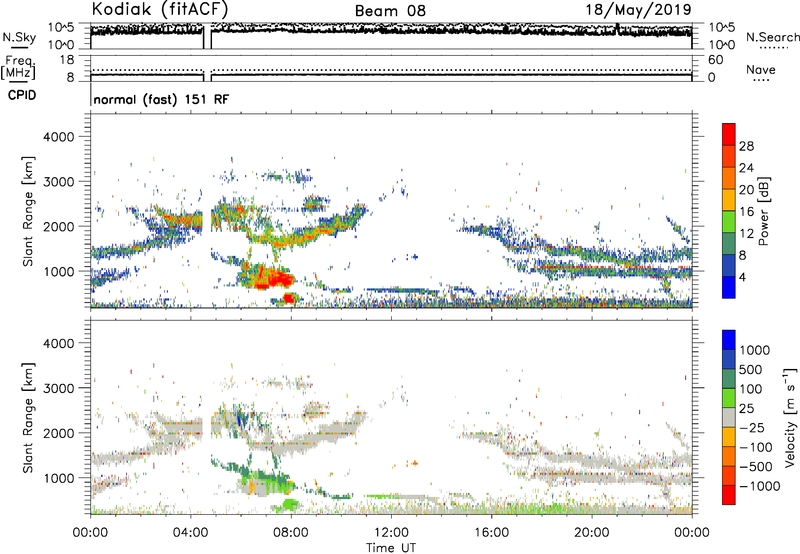Click the "Kodiak (fitACF)" title text
Viewport: 800px width, 554px height.
coord(160,9)
